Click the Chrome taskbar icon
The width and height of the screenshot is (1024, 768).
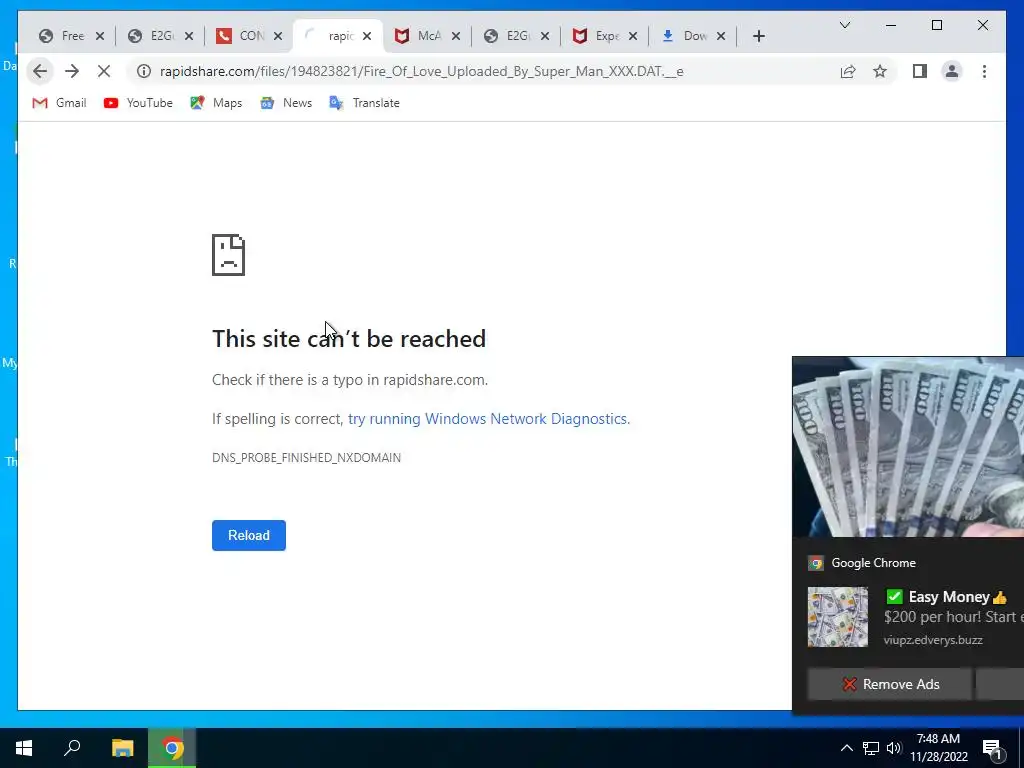pyautogui.click(x=172, y=748)
